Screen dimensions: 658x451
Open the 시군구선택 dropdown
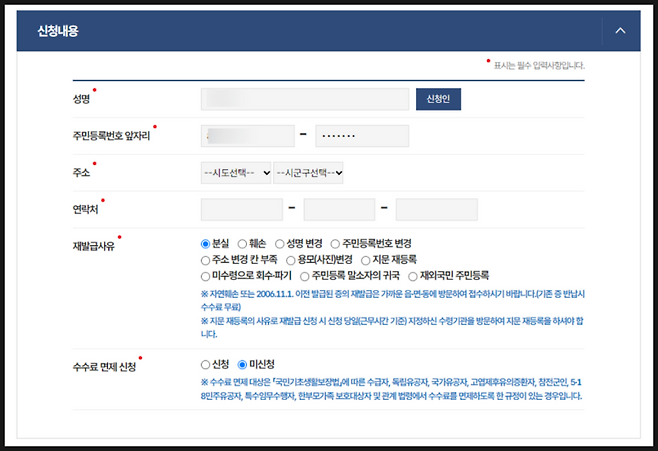tap(309, 173)
